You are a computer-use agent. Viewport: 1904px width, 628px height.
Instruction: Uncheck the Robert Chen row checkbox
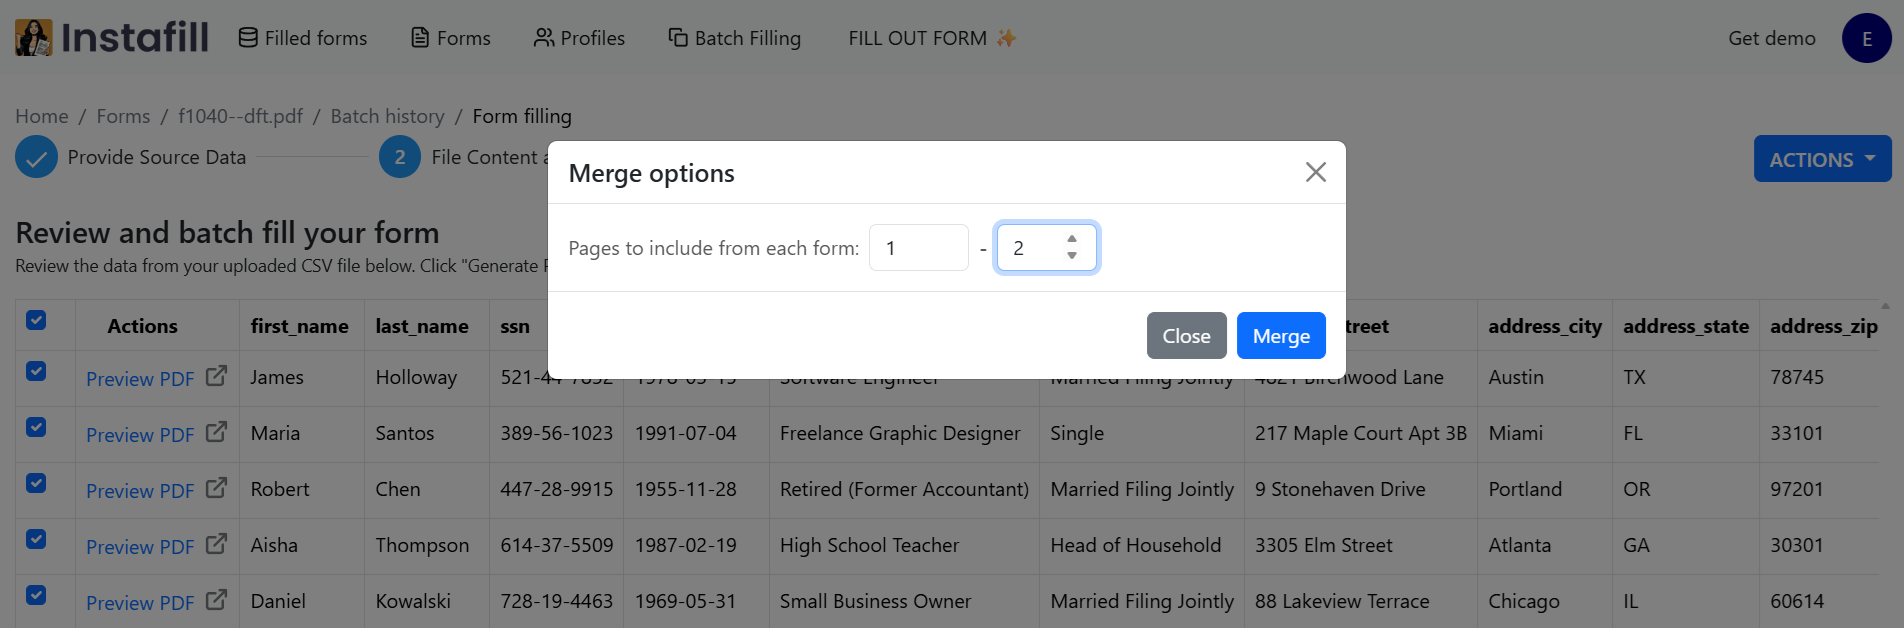[36, 483]
